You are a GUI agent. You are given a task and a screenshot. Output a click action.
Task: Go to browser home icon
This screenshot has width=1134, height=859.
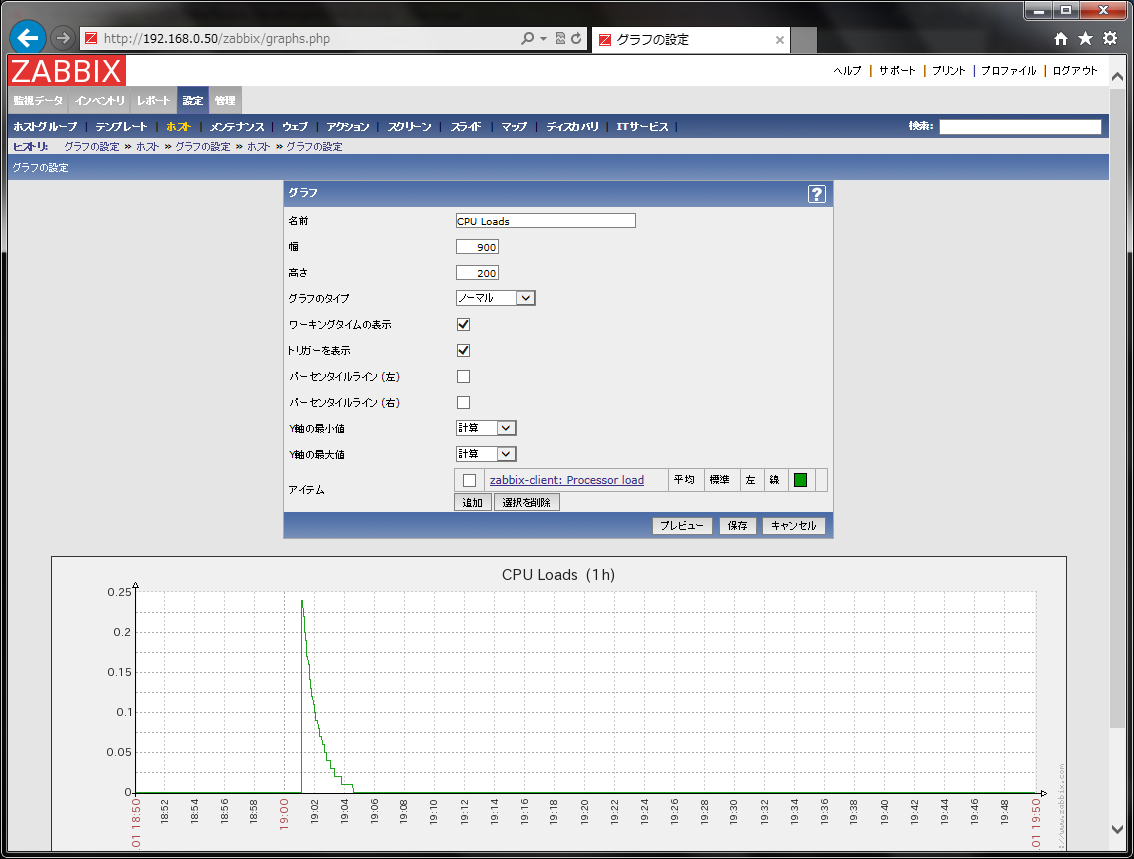pos(1060,39)
